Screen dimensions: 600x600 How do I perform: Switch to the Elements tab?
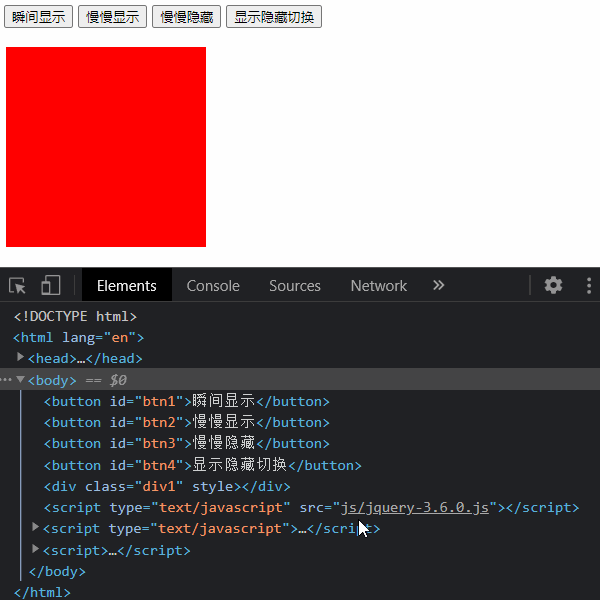(x=127, y=285)
